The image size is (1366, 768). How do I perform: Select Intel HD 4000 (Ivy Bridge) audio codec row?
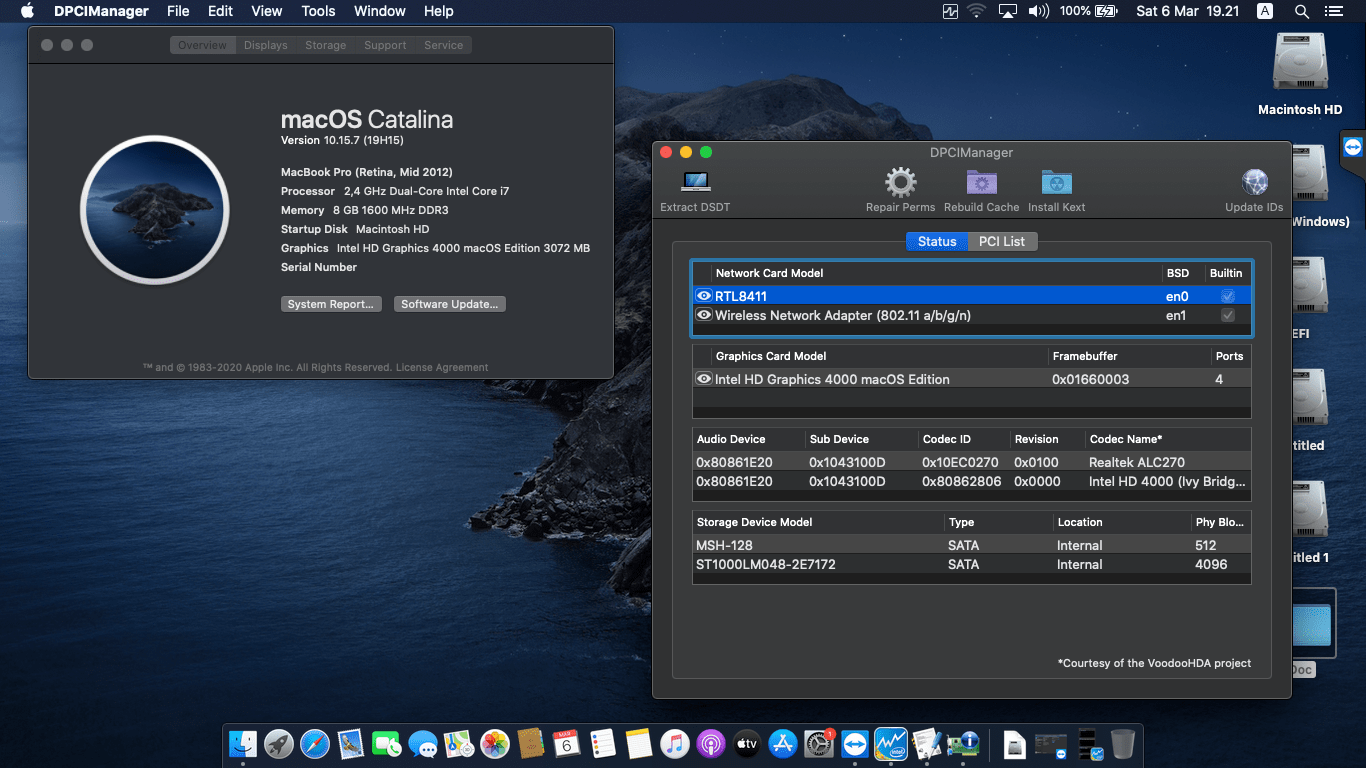click(971, 481)
